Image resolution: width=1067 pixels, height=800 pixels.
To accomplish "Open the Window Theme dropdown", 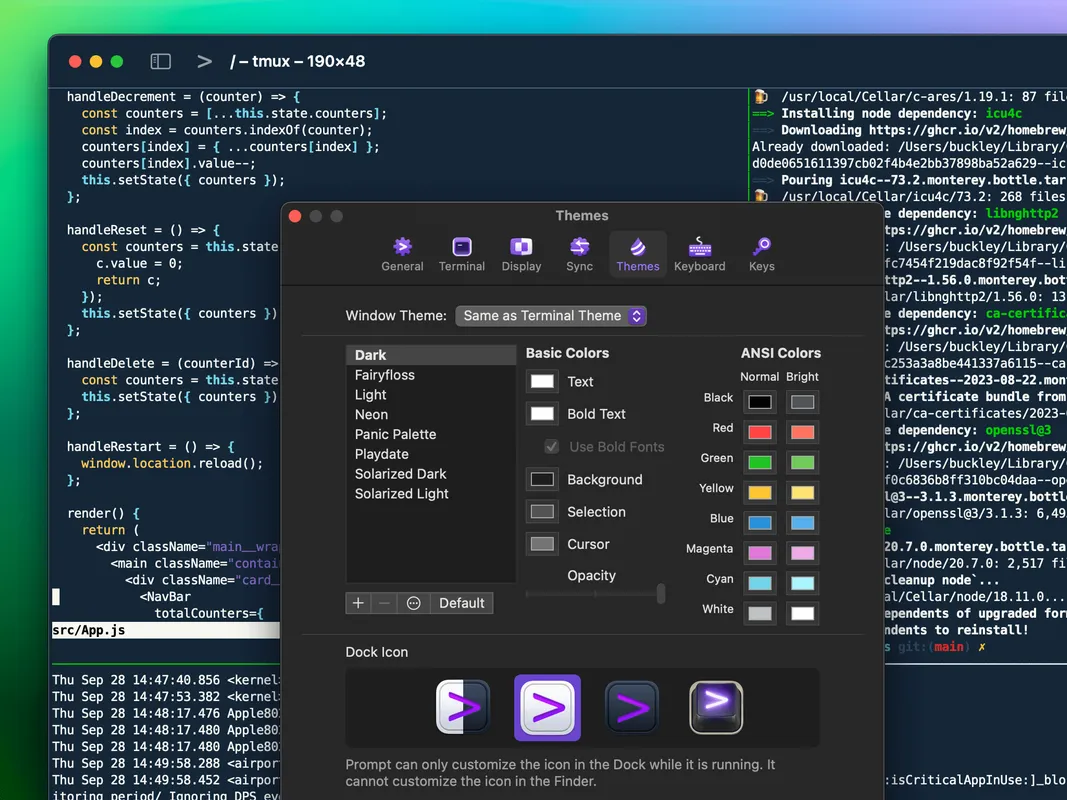I will point(551,316).
